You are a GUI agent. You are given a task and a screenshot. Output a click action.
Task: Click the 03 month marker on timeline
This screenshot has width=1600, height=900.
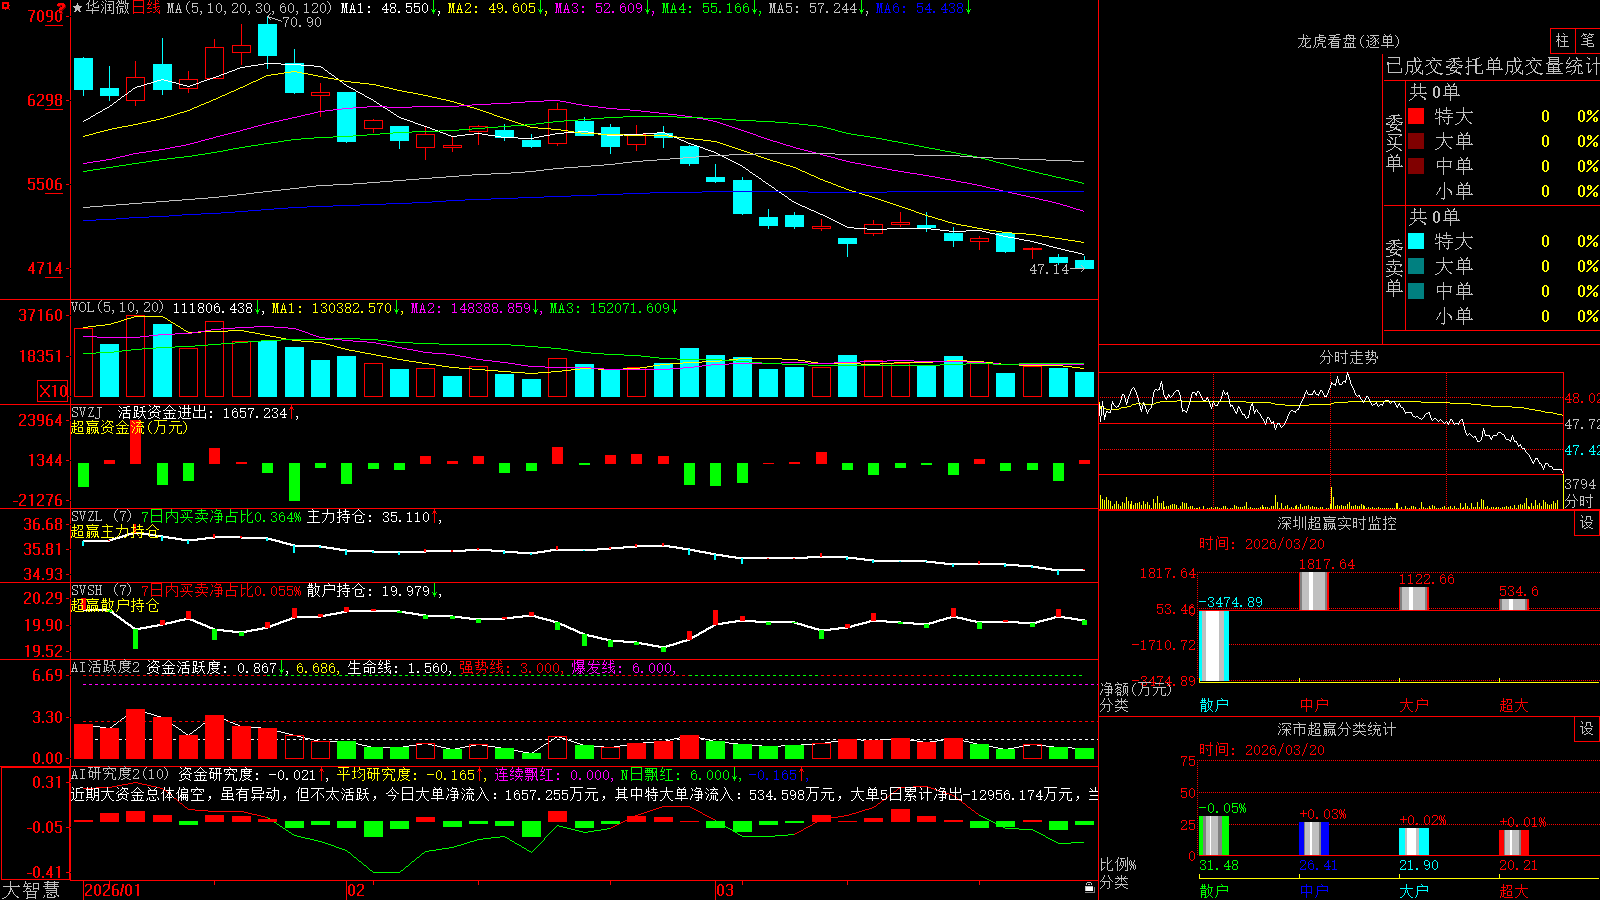[725, 890]
